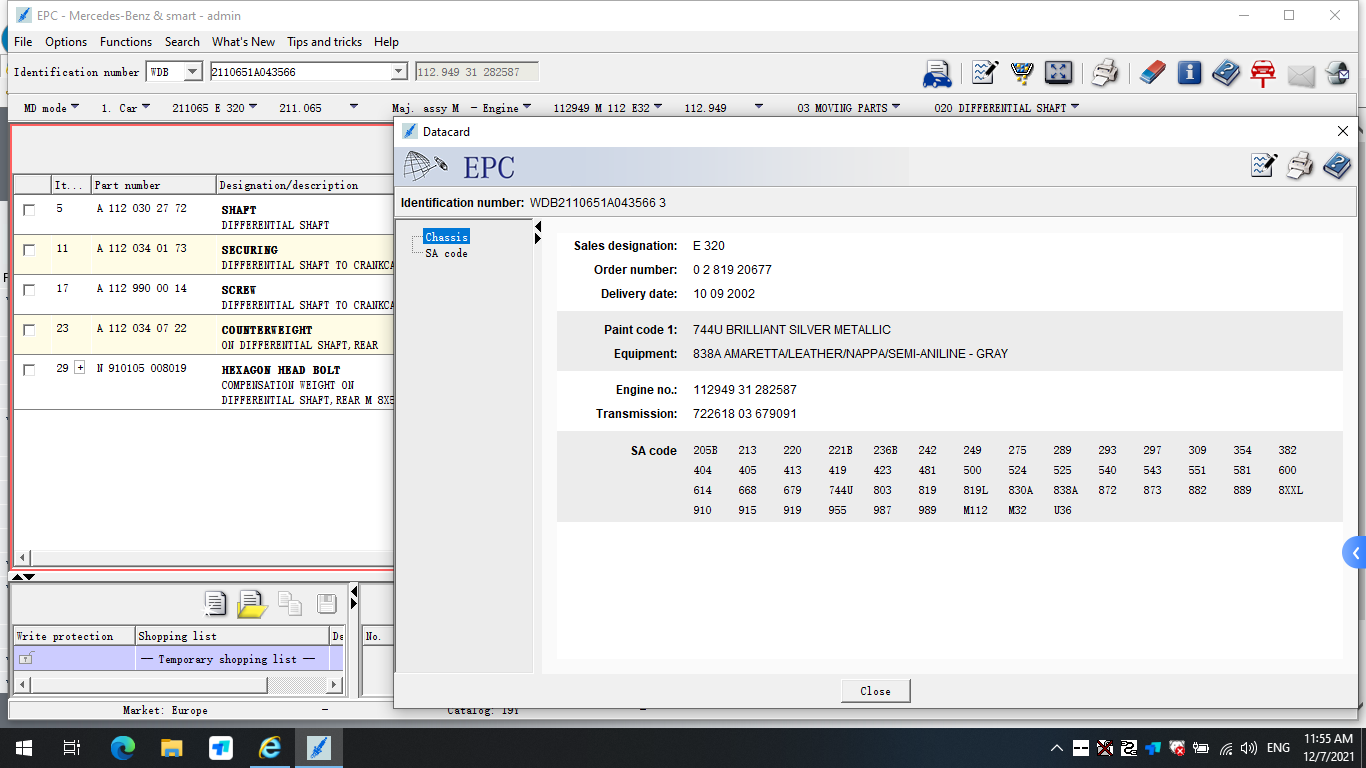This screenshot has width=1366, height=768.
Task: Show hidden icons in the system tray
Action: [1056, 748]
